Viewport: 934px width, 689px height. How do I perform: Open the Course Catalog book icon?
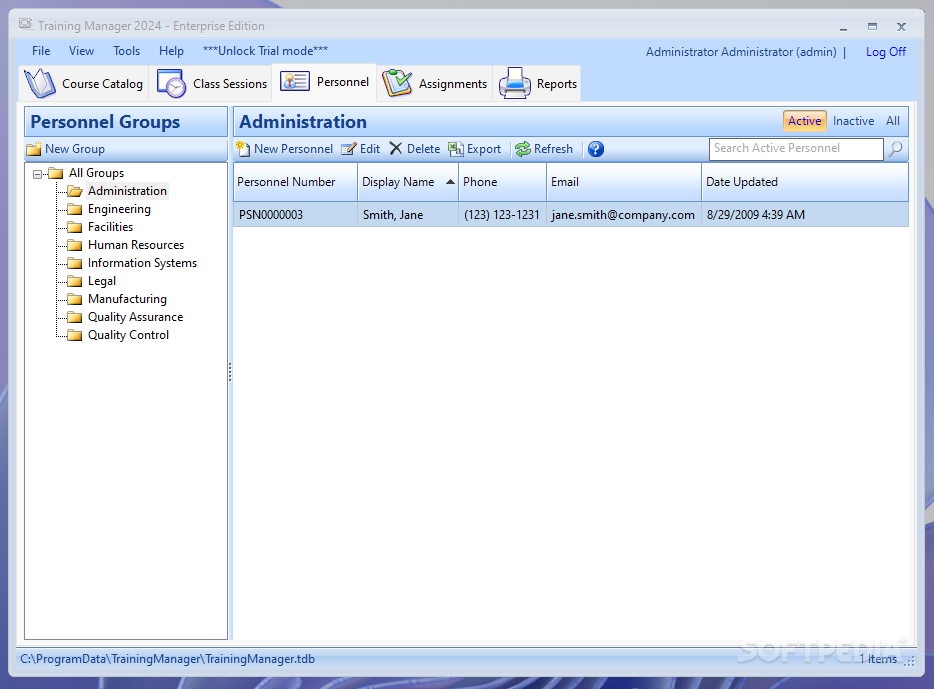pos(39,83)
